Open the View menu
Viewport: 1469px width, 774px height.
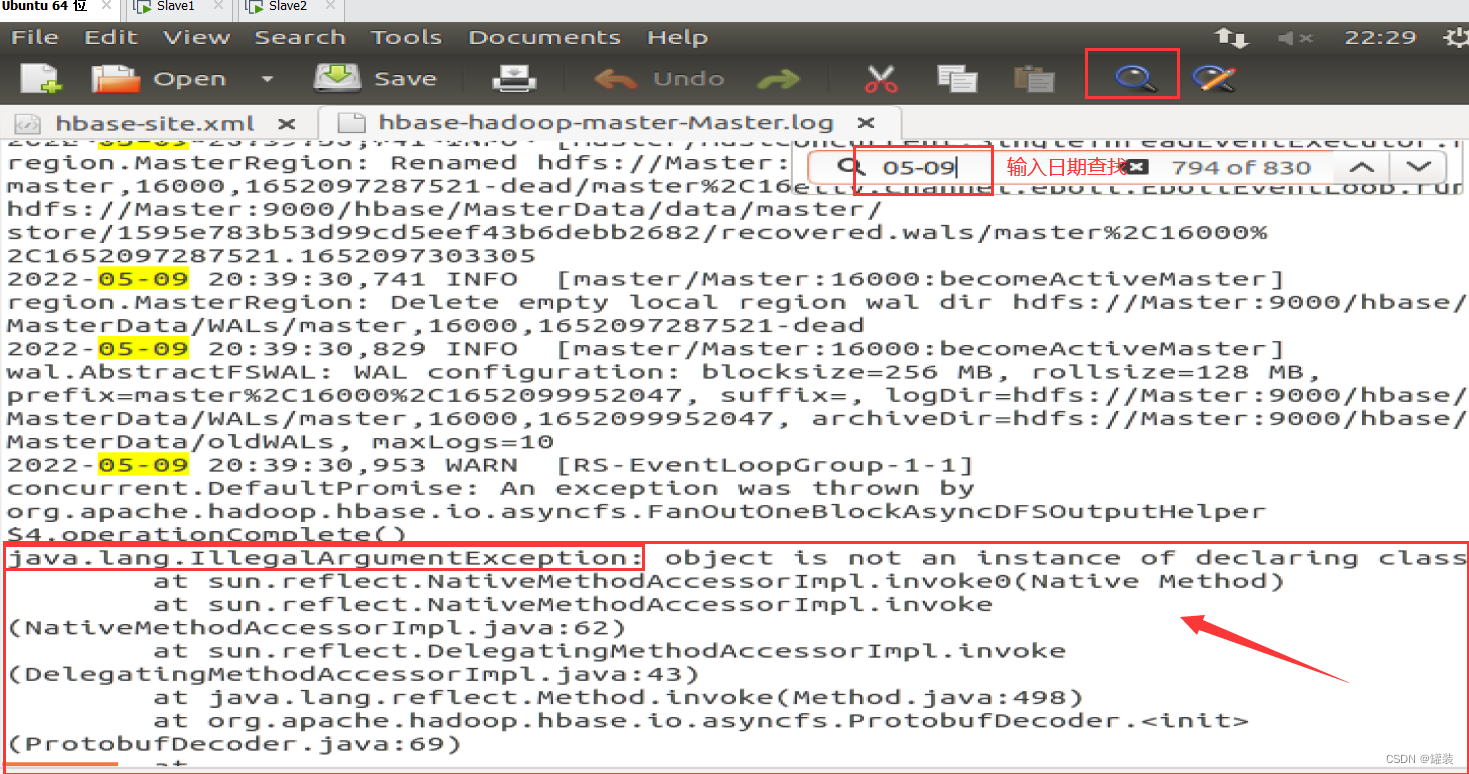197,37
